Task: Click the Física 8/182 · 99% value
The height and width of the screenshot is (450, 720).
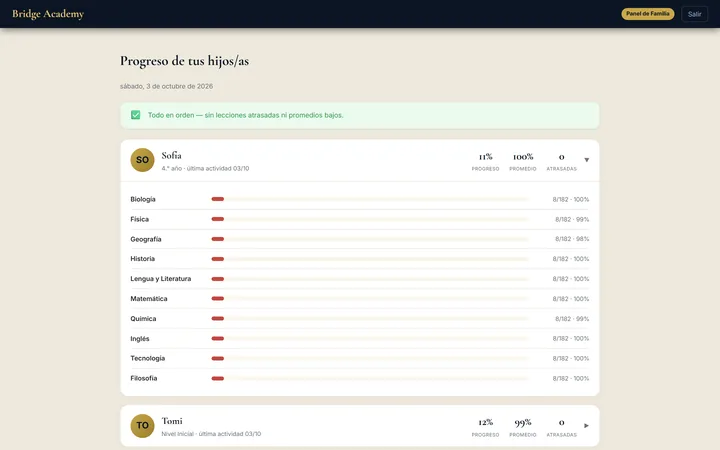Action: pyautogui.click(x=572, y=219)
